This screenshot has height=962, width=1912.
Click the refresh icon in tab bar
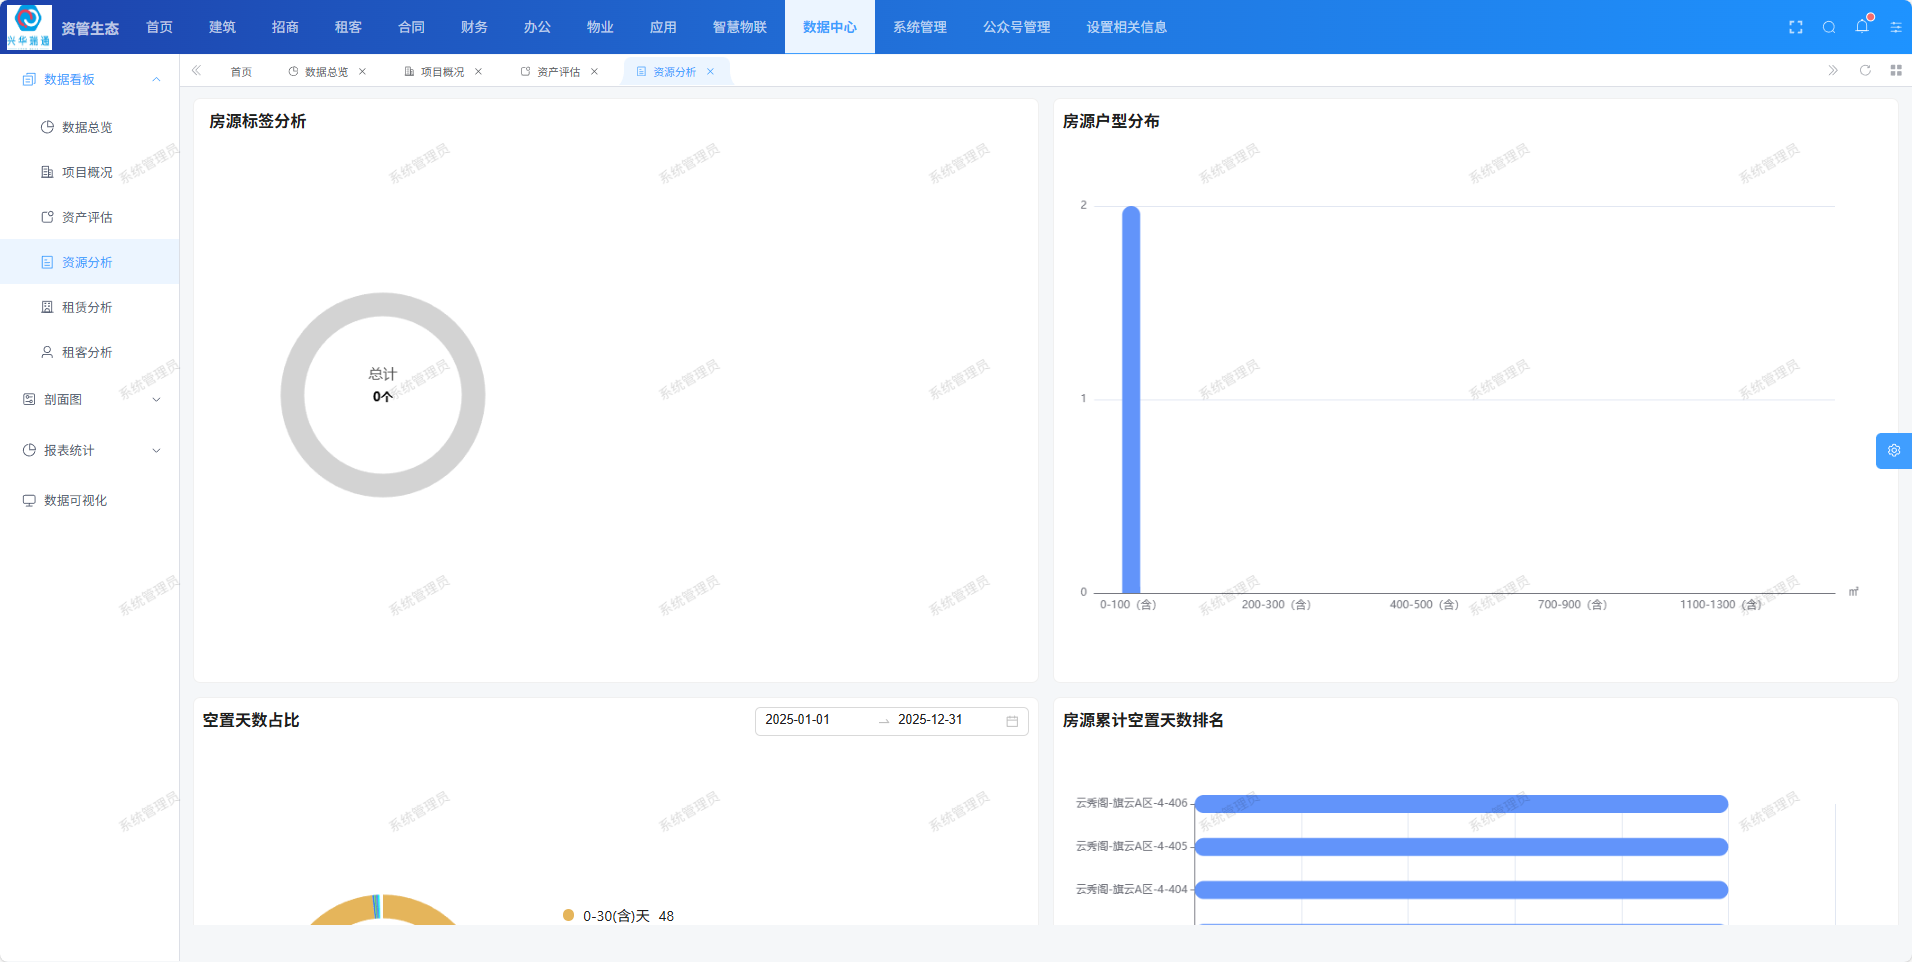point(1864,70)
